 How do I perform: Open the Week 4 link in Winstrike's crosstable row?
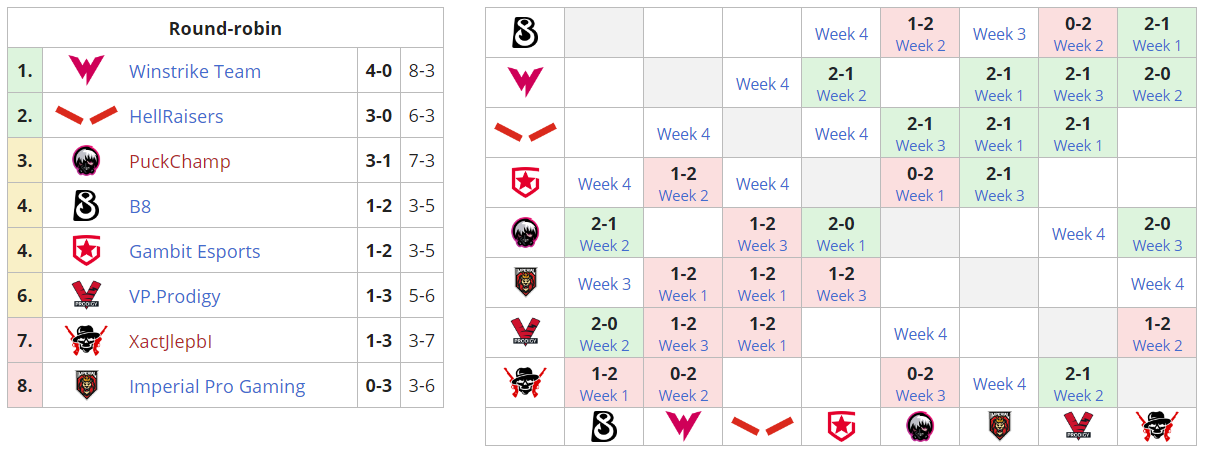(762, 84)
